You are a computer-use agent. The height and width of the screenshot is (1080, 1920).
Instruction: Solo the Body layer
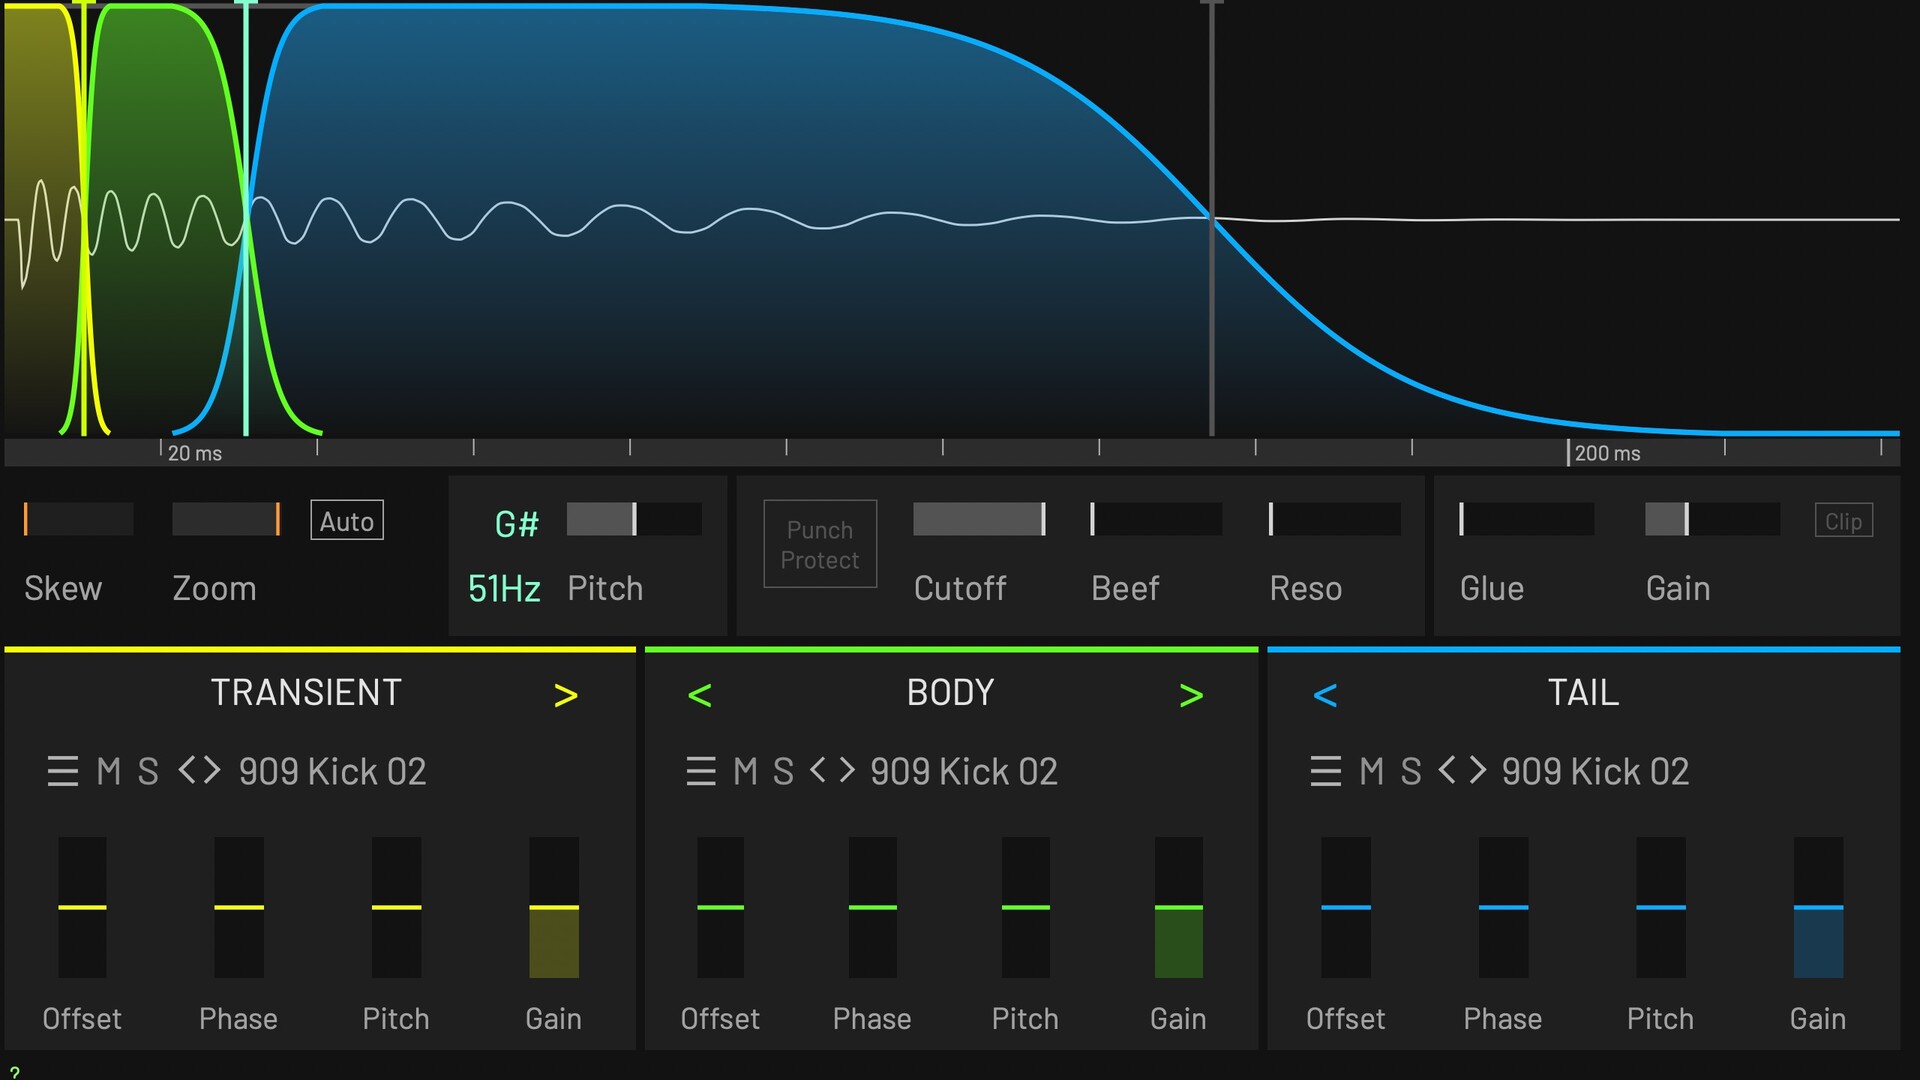(x=783, y=772)
